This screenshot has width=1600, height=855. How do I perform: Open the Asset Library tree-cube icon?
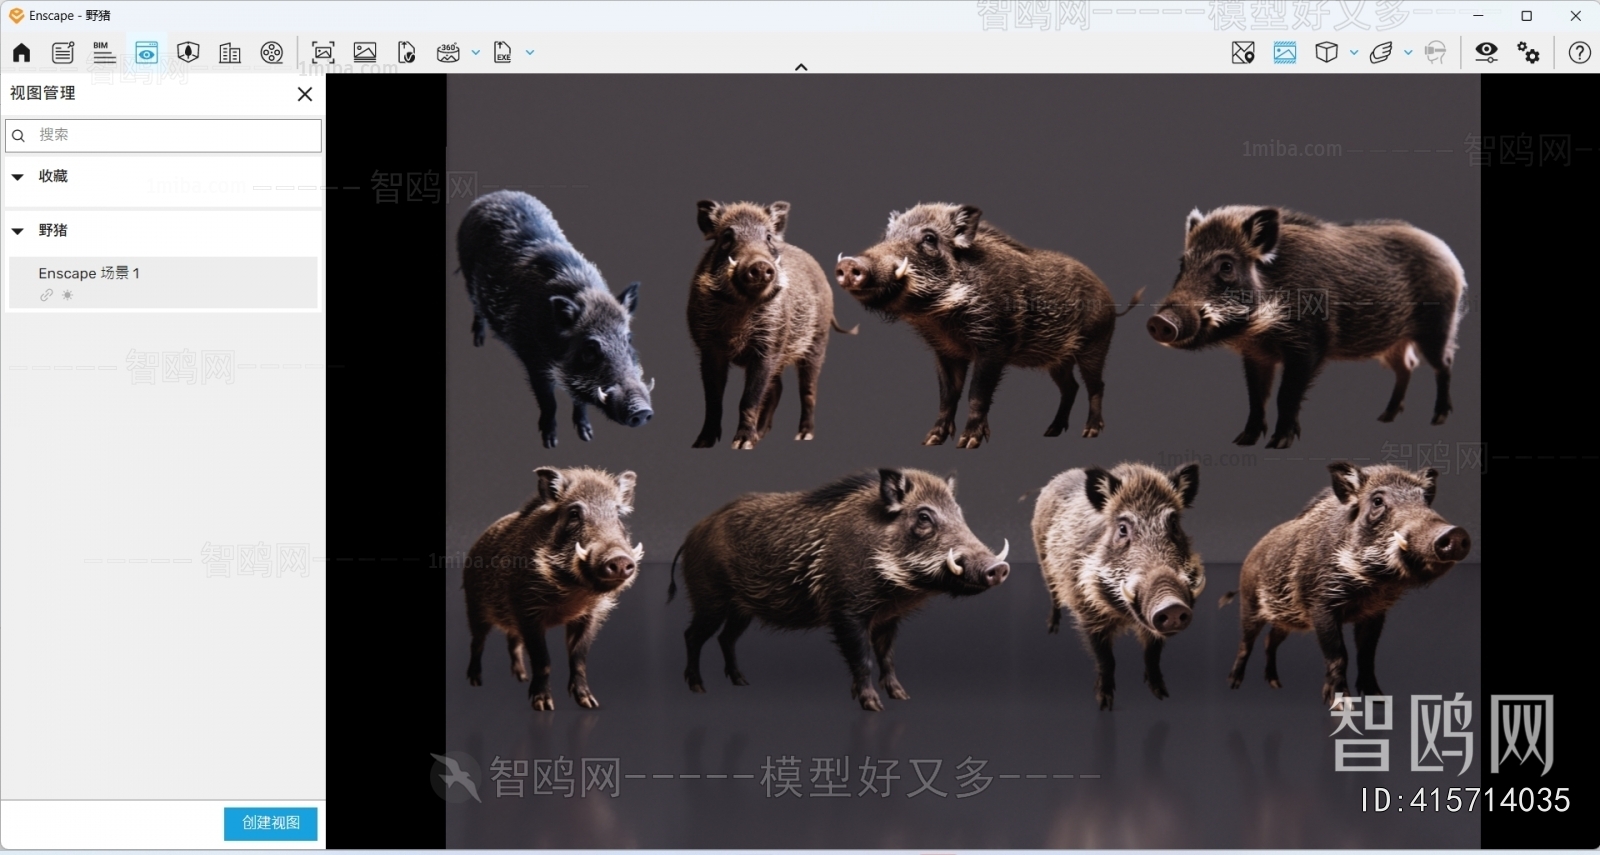pyautogui.click(x=188, y=53)
